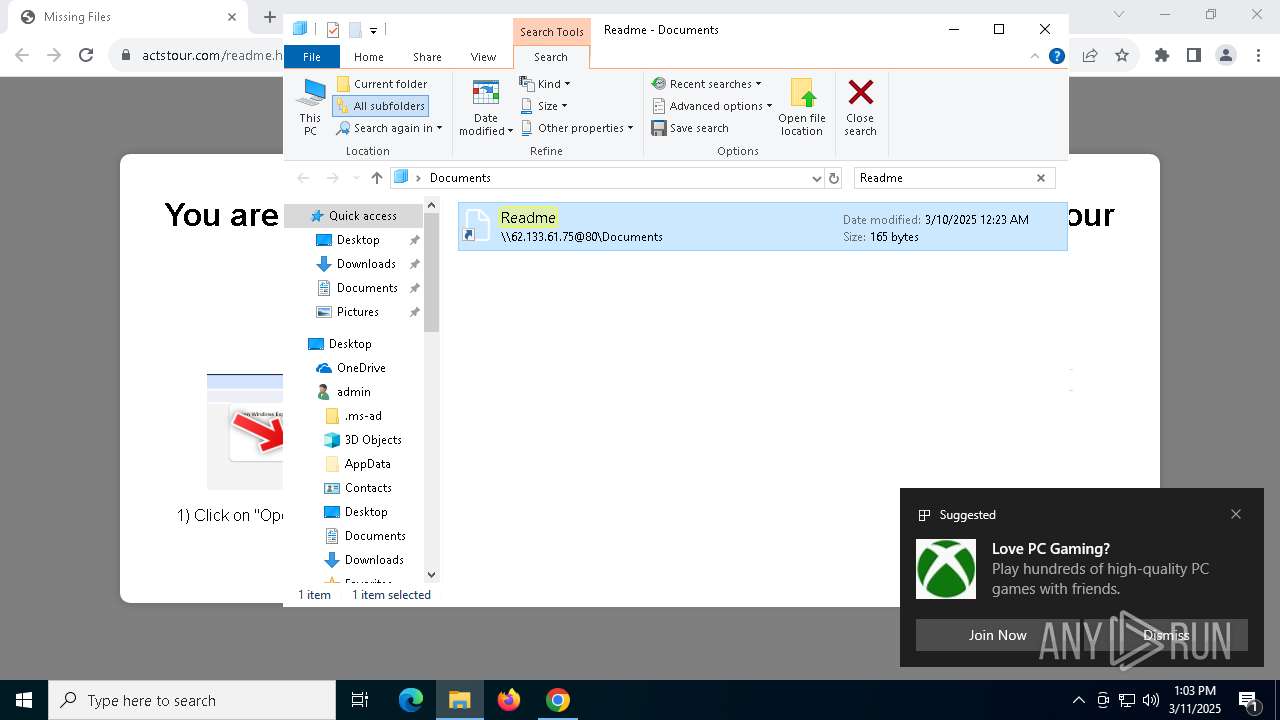This screenshot has width=1280, height=720.
Task: Click the Refresh button in the address bar
Action: click(834, 178)
